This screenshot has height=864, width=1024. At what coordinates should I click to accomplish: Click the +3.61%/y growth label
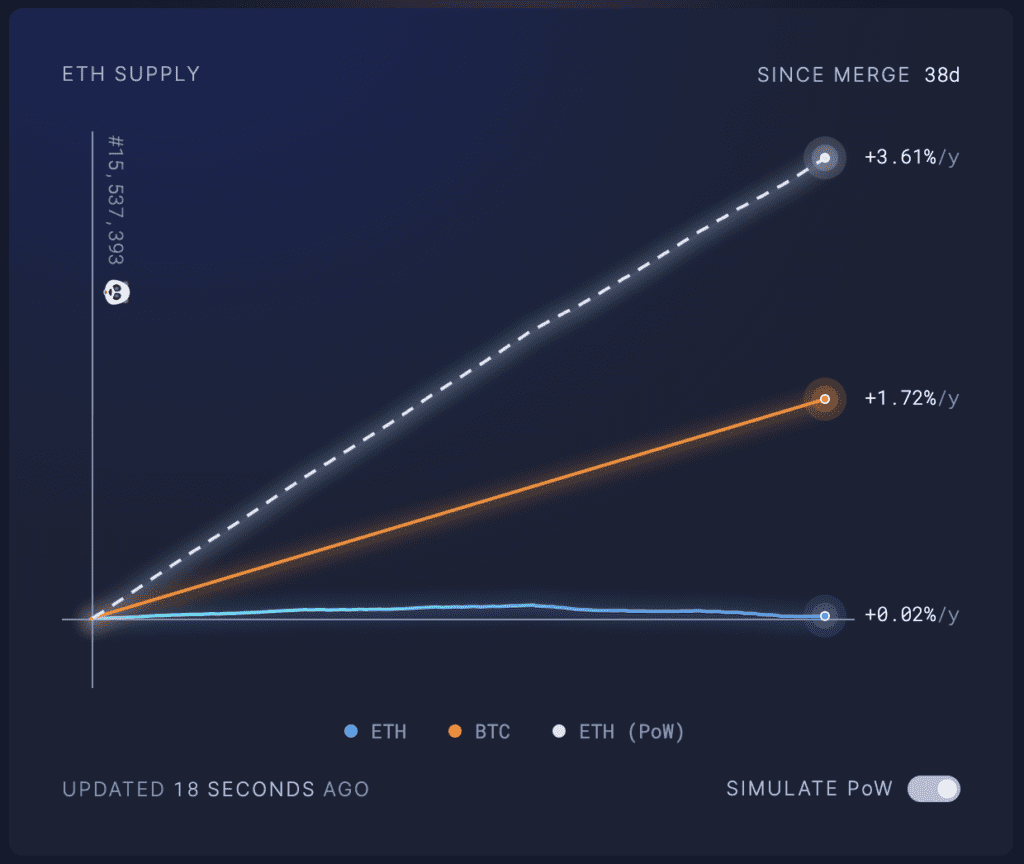coord(912,157)
